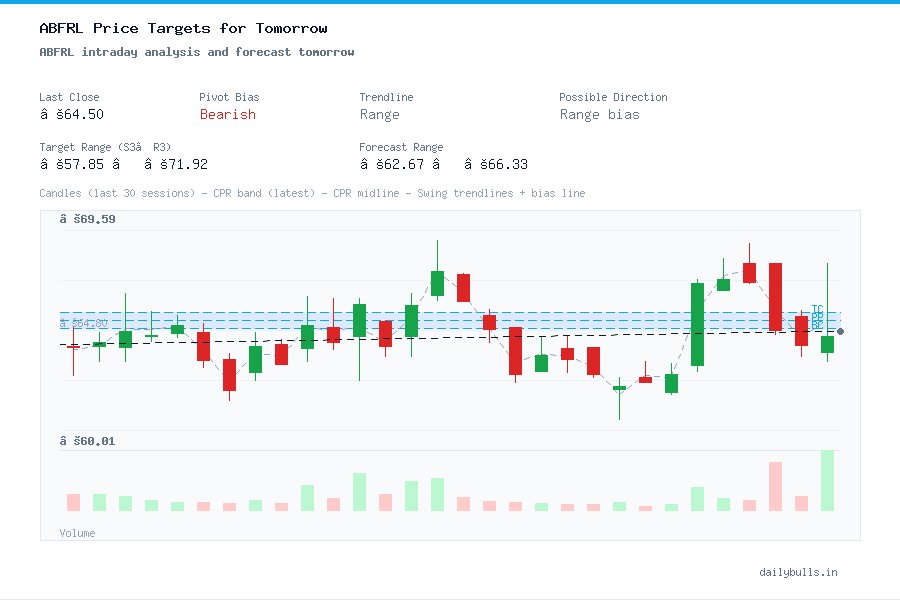The image size is (900, 600).
Task: Click the 'Possible Direction' label
Action: [613, 97]
